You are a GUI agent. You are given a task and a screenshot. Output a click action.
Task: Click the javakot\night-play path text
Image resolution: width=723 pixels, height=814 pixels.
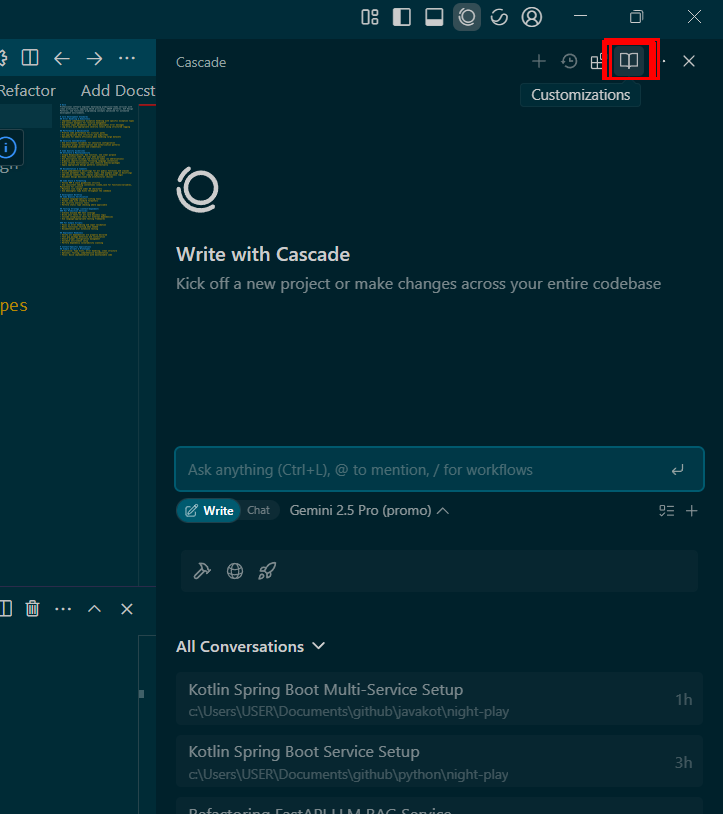click(349, 711)
